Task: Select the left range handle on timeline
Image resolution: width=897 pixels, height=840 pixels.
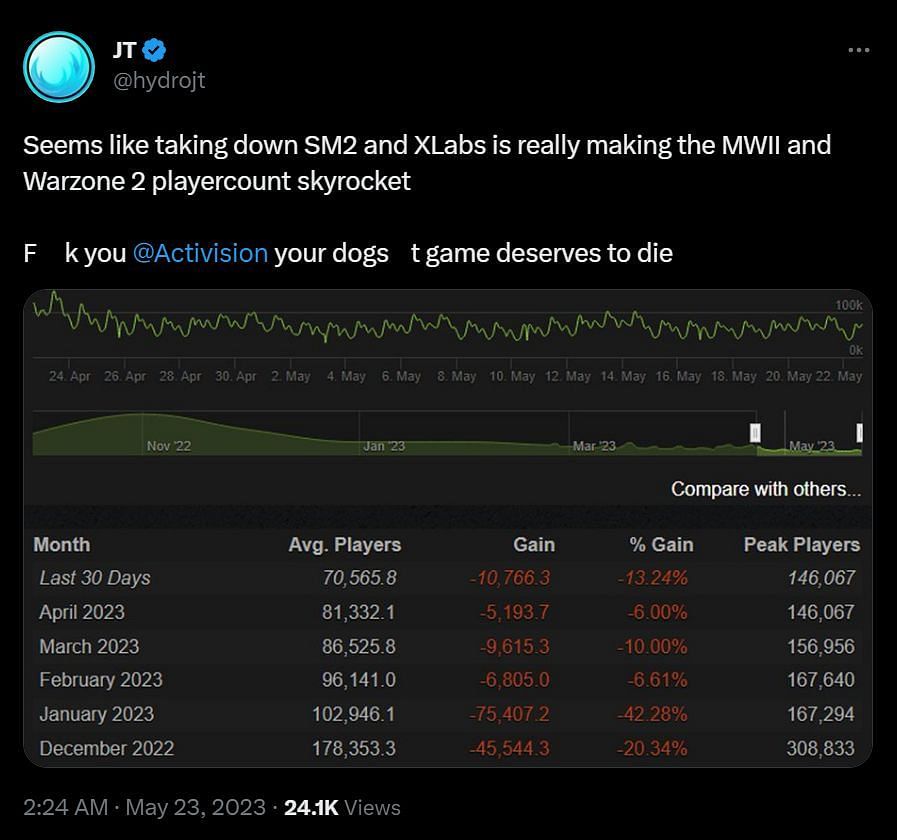Action: point(755,433)
